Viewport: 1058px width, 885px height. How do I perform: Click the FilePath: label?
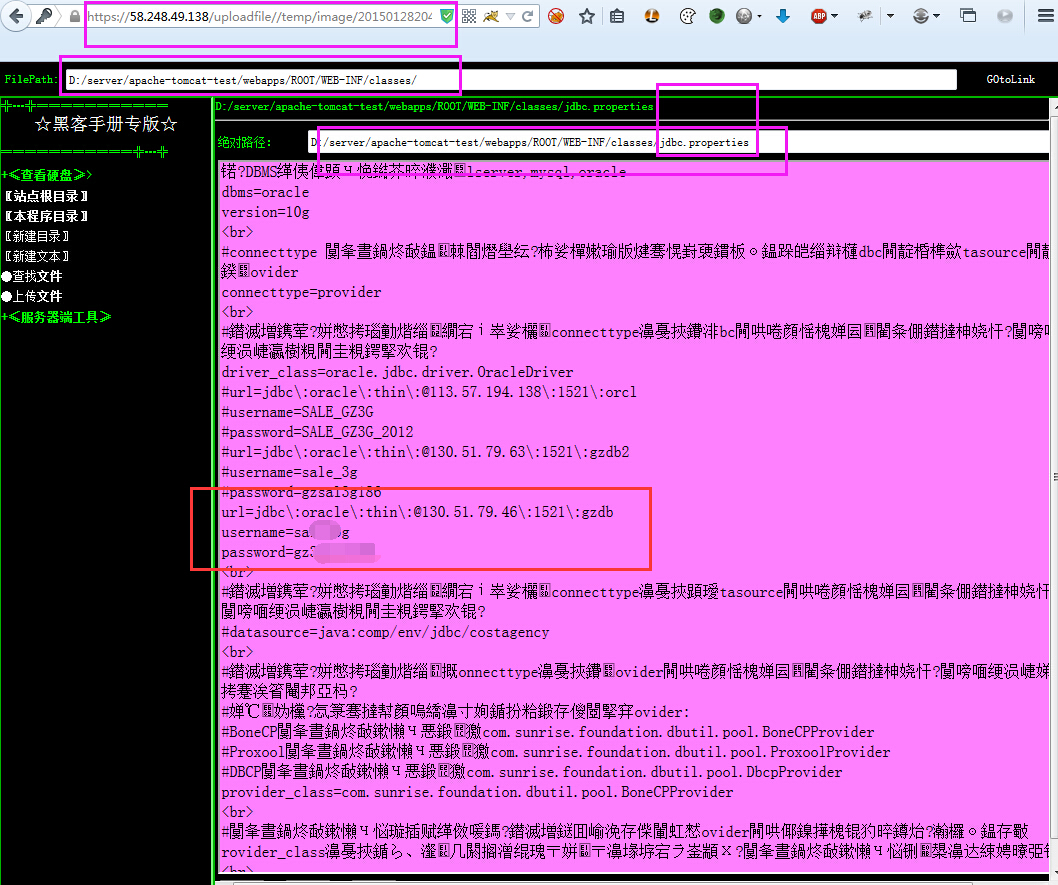point(30,80)
